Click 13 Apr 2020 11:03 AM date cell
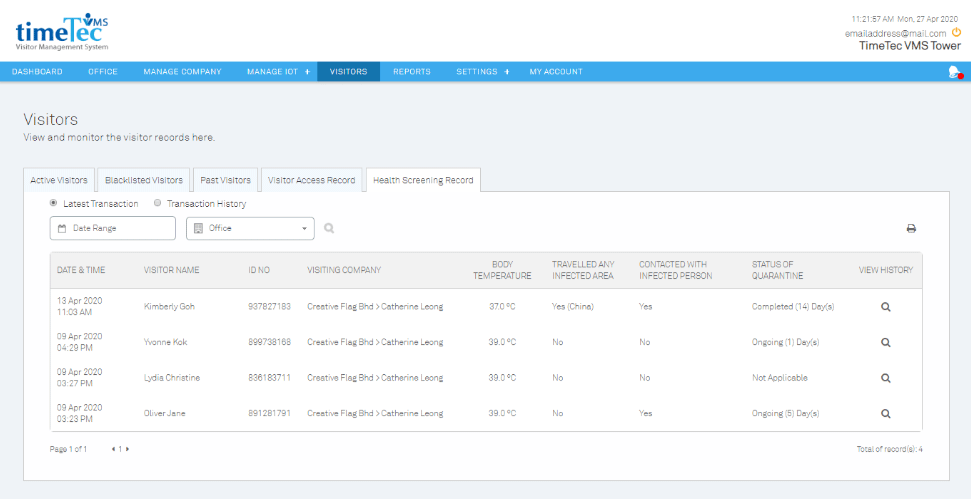The width and height of the screenshot is (971, 499). click(79, 306)
